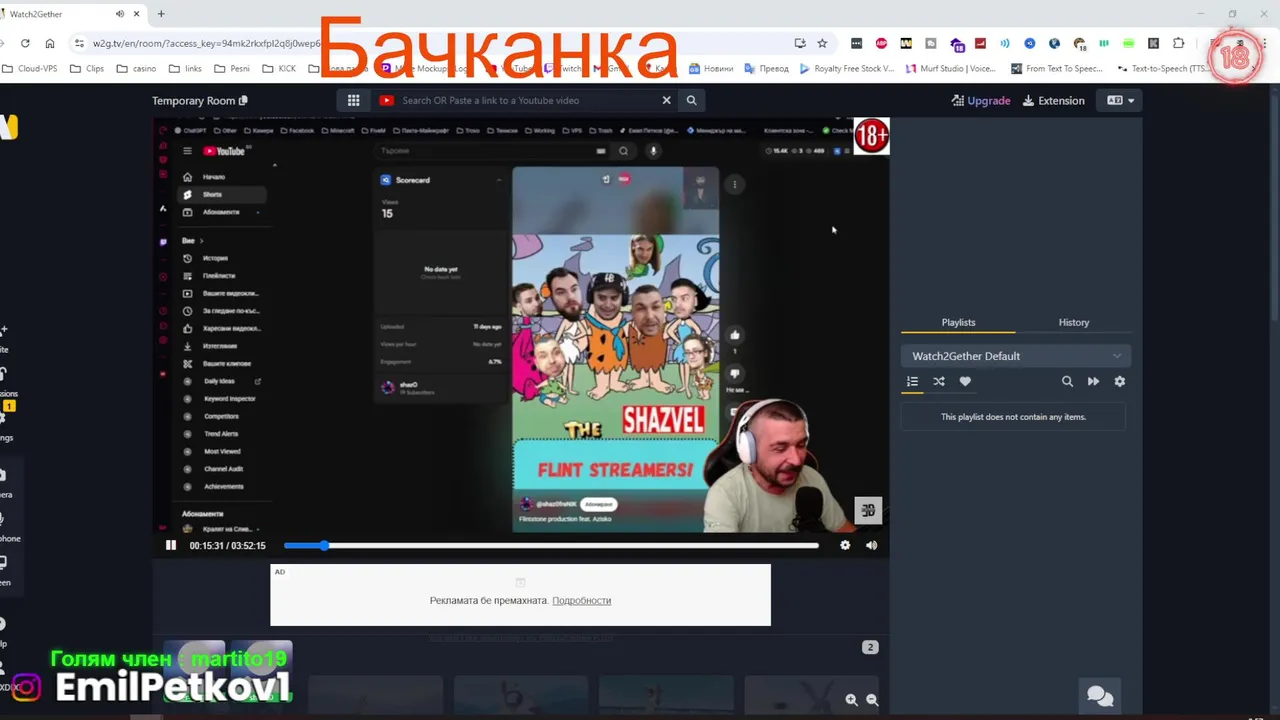Open the ad's Подробности link

pos(581,600)
